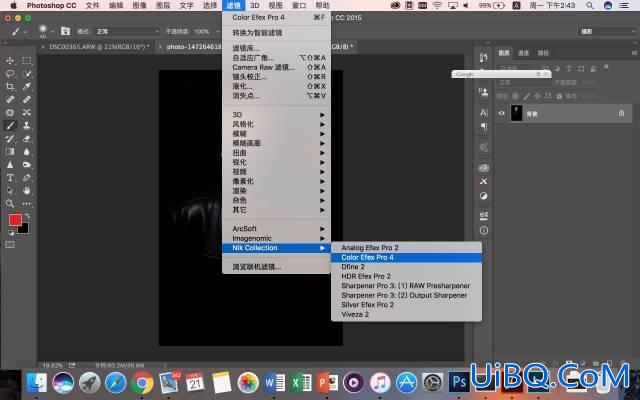
Task: Open Finder from the Dock
Action: [x=36, y=383]
